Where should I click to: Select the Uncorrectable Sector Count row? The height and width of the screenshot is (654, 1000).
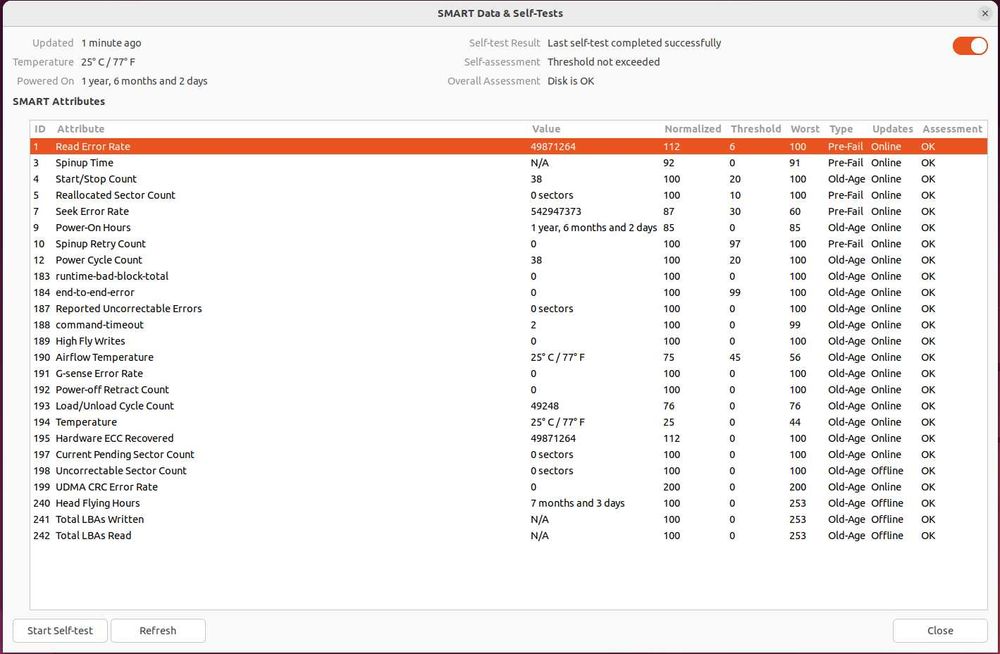click(x=508, y=471)
